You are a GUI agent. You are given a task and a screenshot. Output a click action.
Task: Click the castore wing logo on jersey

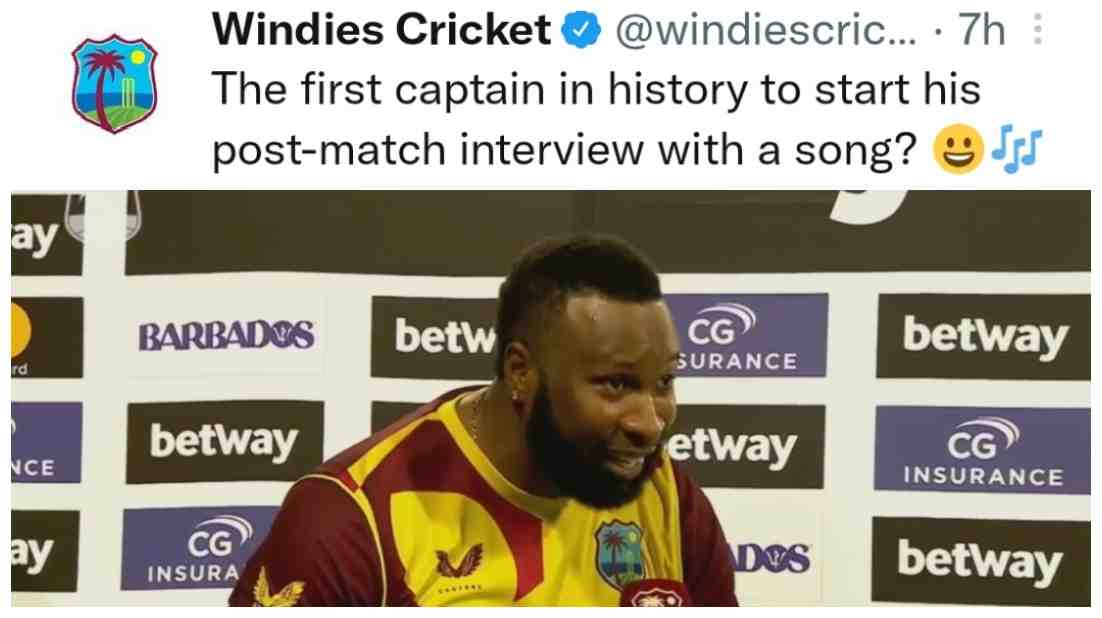click(x=460, y=560)
